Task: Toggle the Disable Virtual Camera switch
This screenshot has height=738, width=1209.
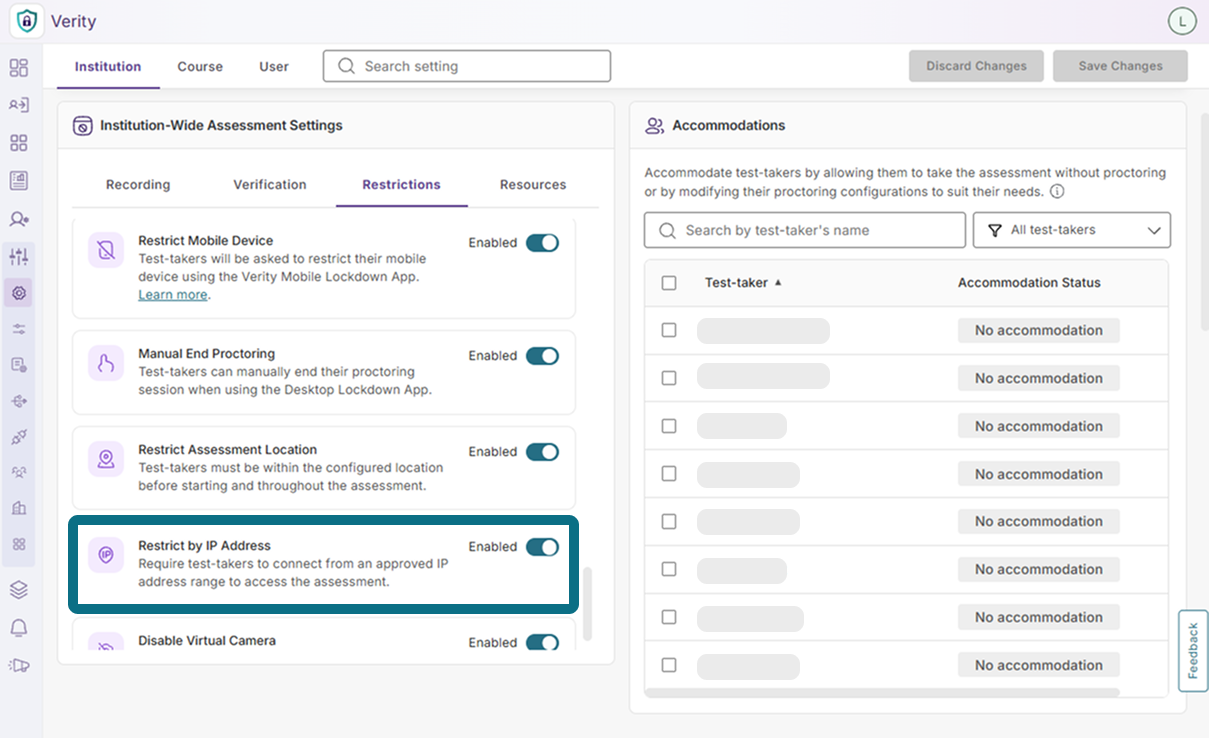Action: tap(542, 643)
